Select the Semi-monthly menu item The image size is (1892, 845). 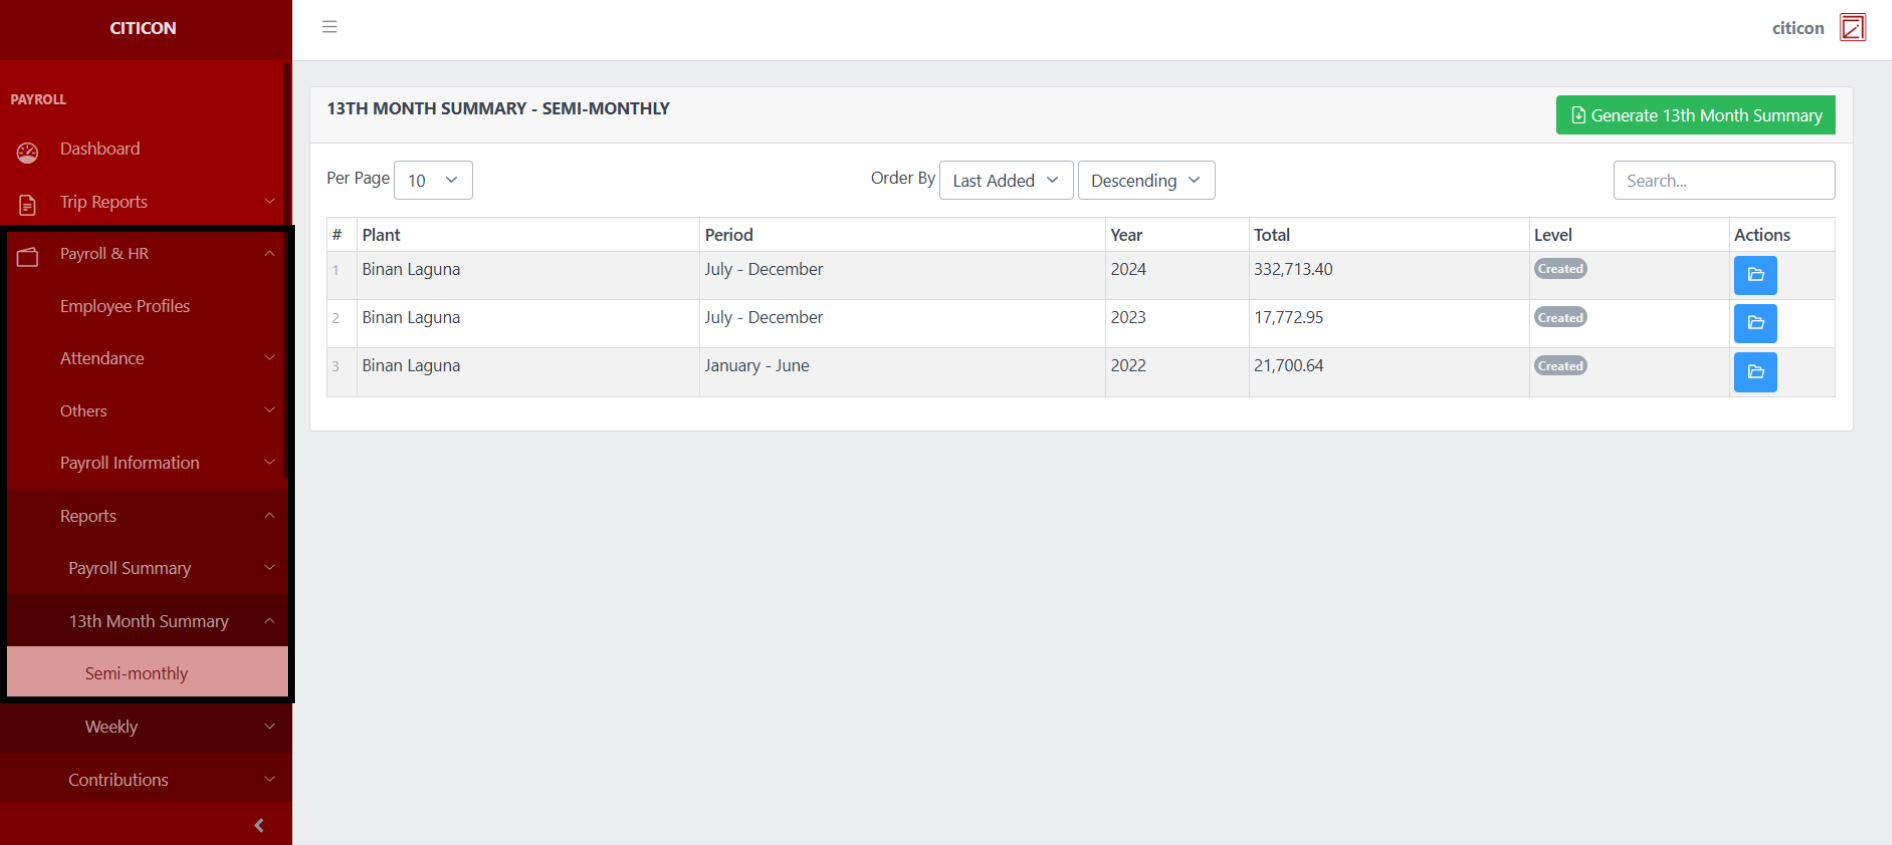point(137,673)
